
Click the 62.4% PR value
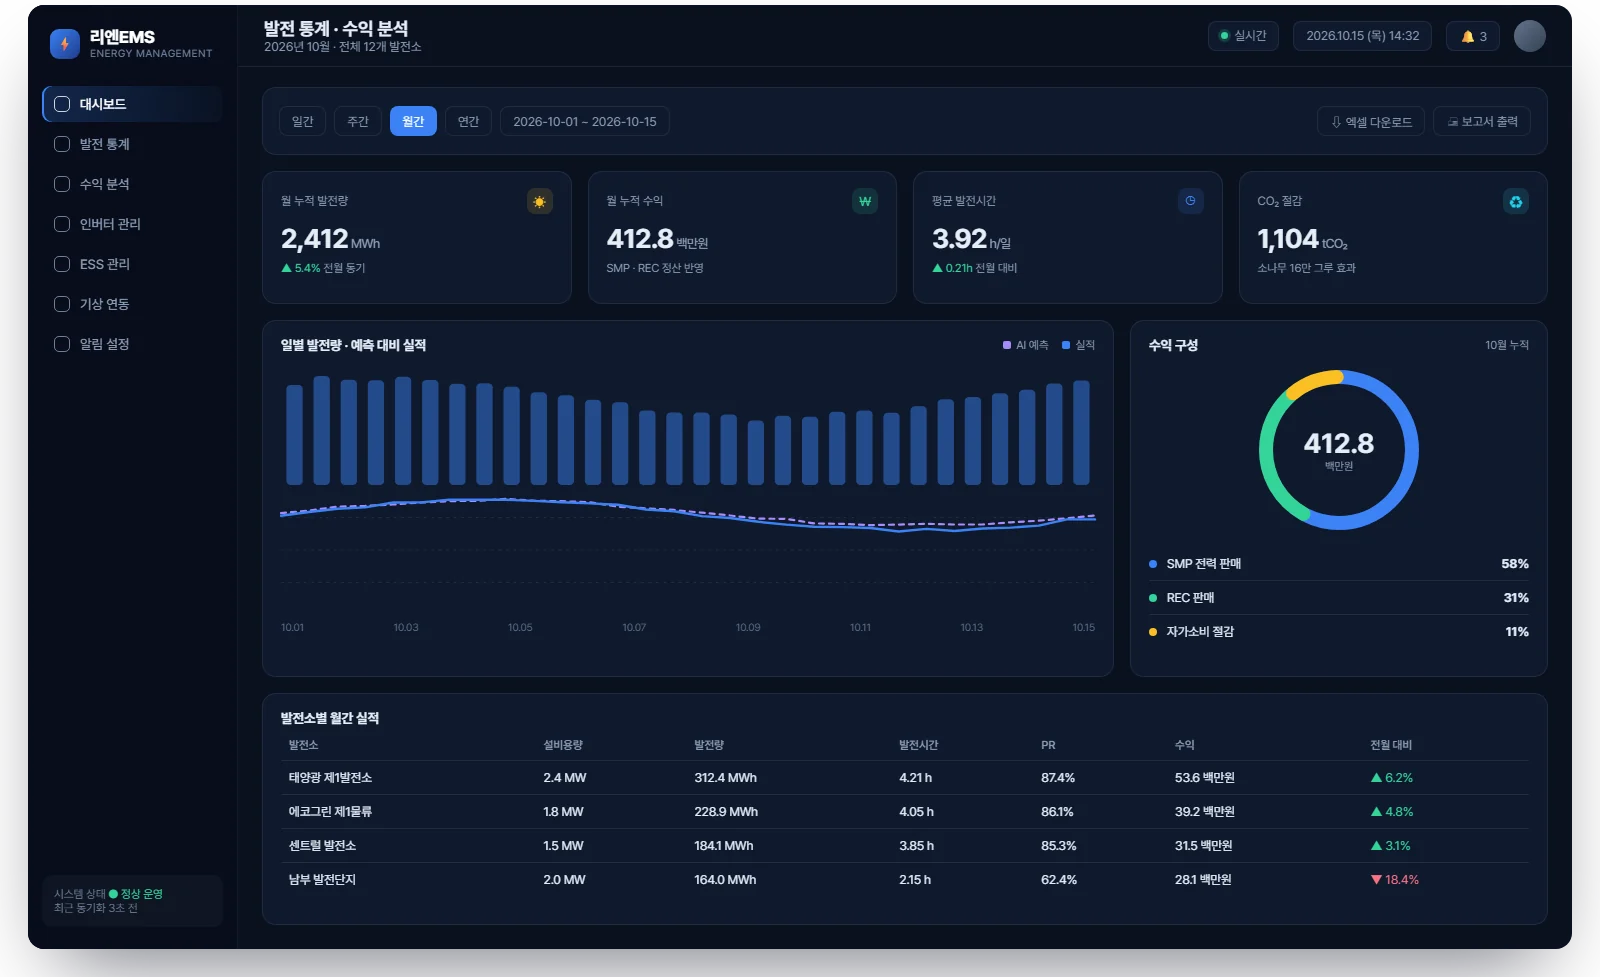pos(1059,880)
